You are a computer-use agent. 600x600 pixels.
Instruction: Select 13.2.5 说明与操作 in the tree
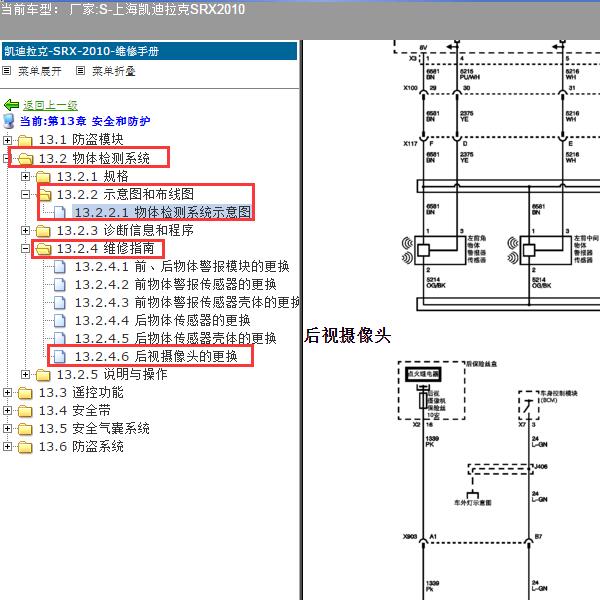tap(112, 374)
